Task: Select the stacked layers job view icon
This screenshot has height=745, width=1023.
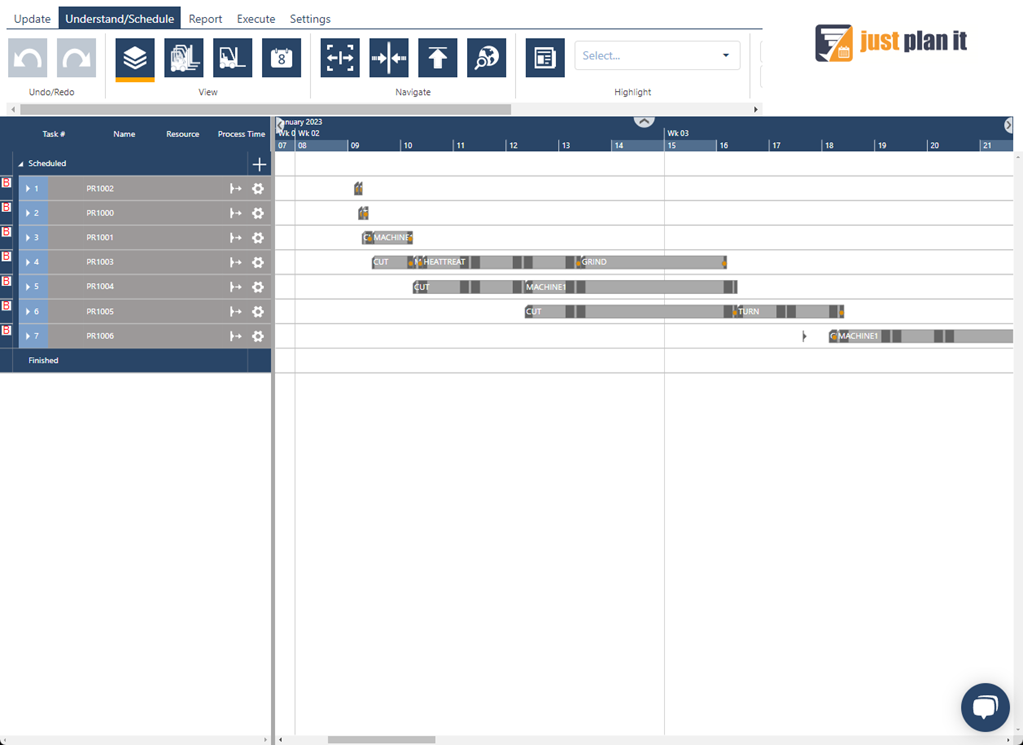Action: tap(135, 58)
